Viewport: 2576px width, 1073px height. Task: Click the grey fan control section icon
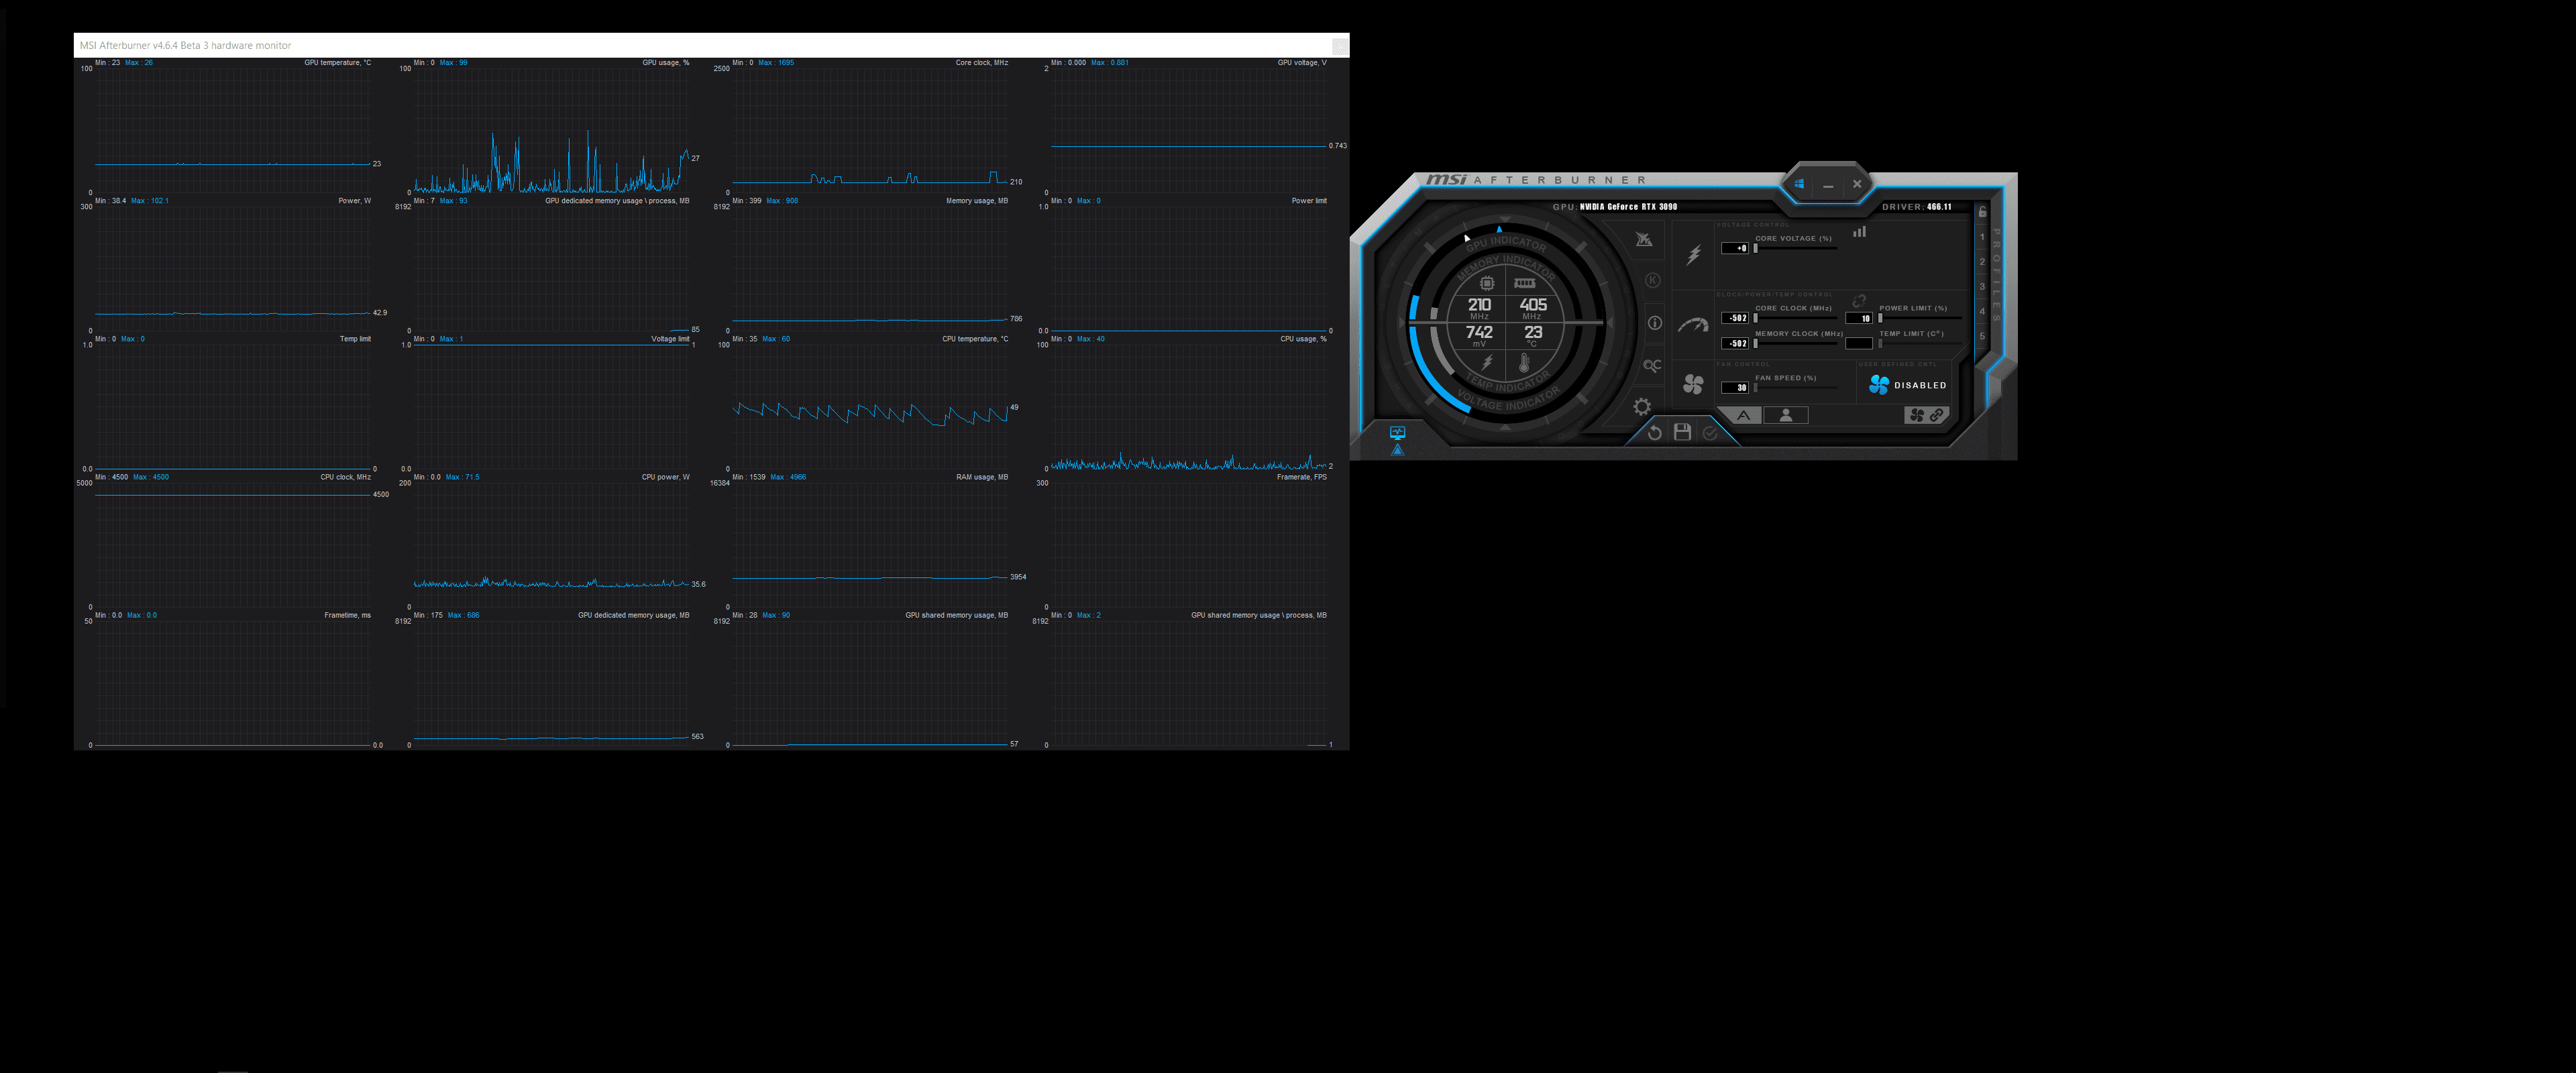pyautogui.click(x=1693, y=385)
